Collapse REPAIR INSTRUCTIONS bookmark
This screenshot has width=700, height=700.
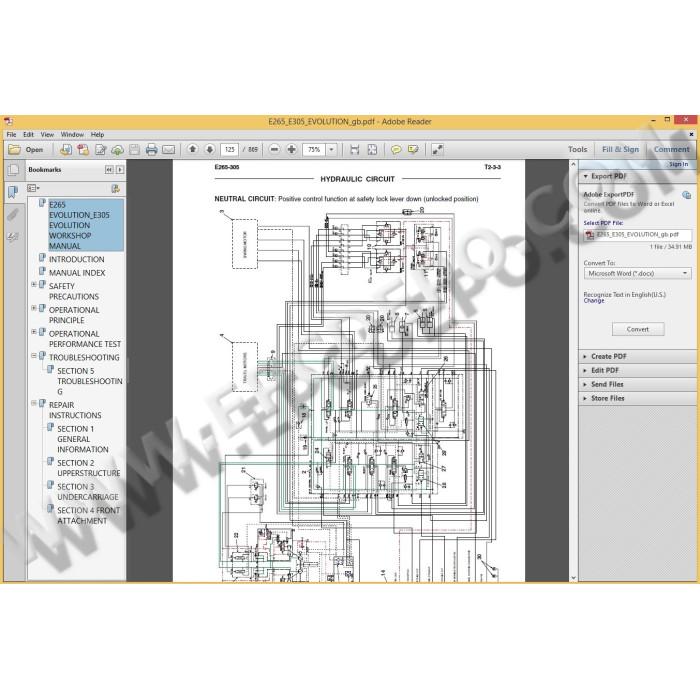[x=34, y=403]
